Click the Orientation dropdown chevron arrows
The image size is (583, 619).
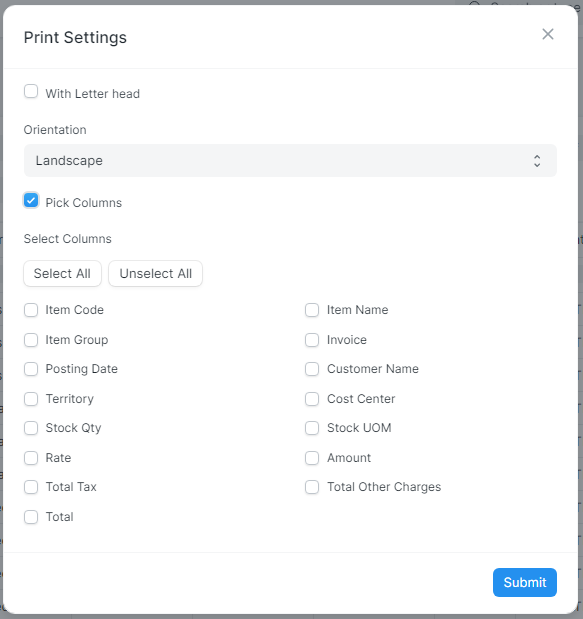click(537, 161)
